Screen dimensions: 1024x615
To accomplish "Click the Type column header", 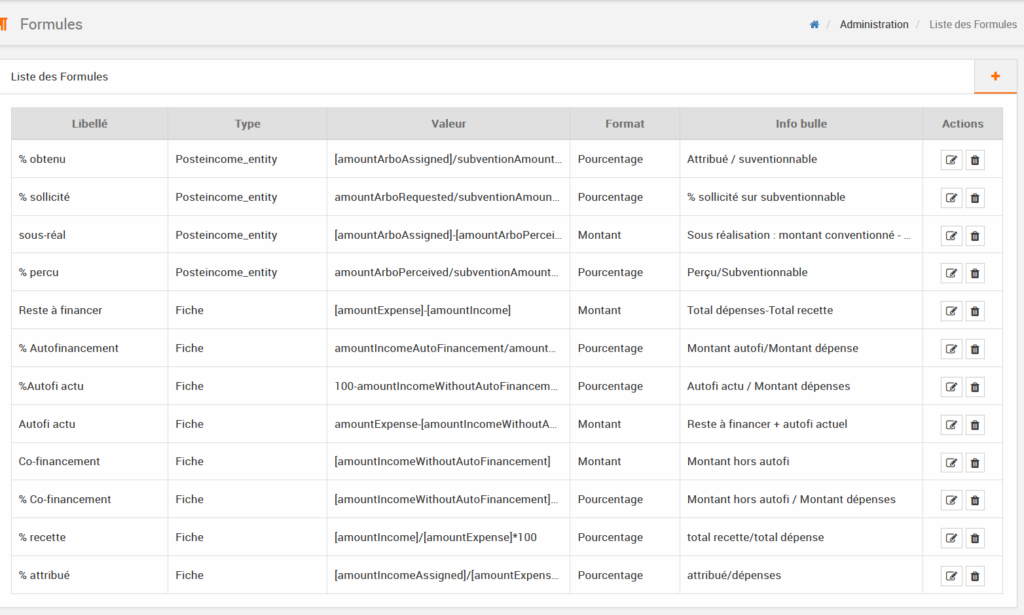I will coord(247,124).
